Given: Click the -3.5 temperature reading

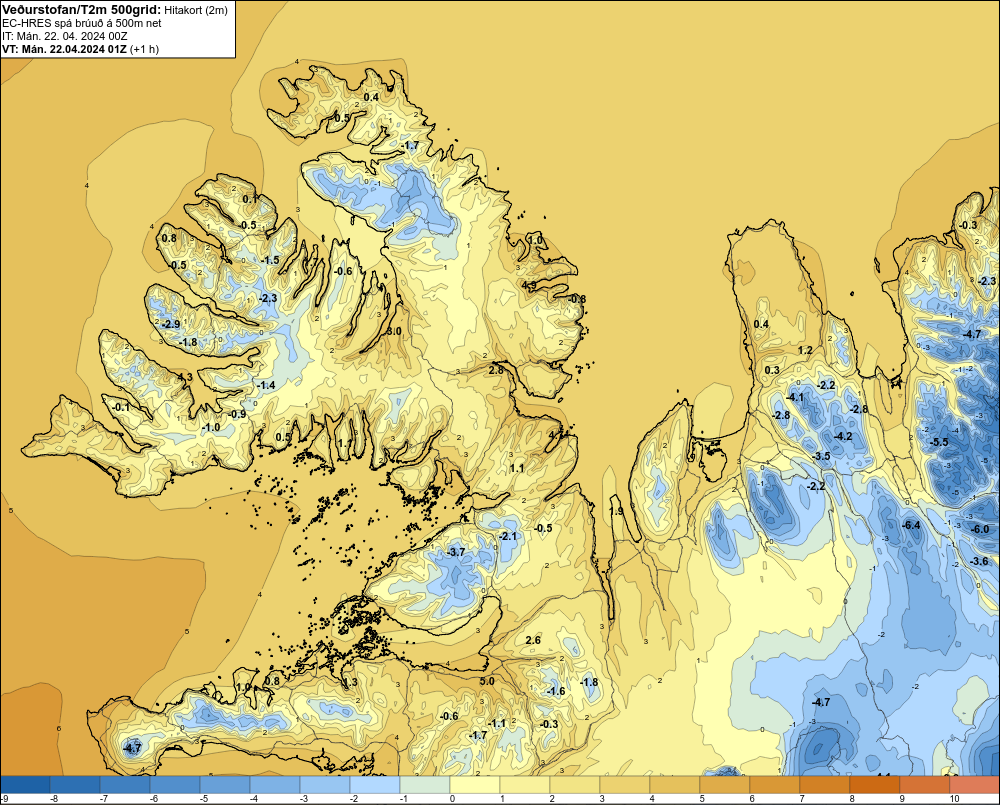Looking at the screenshot, I should [x=821, y=456].
